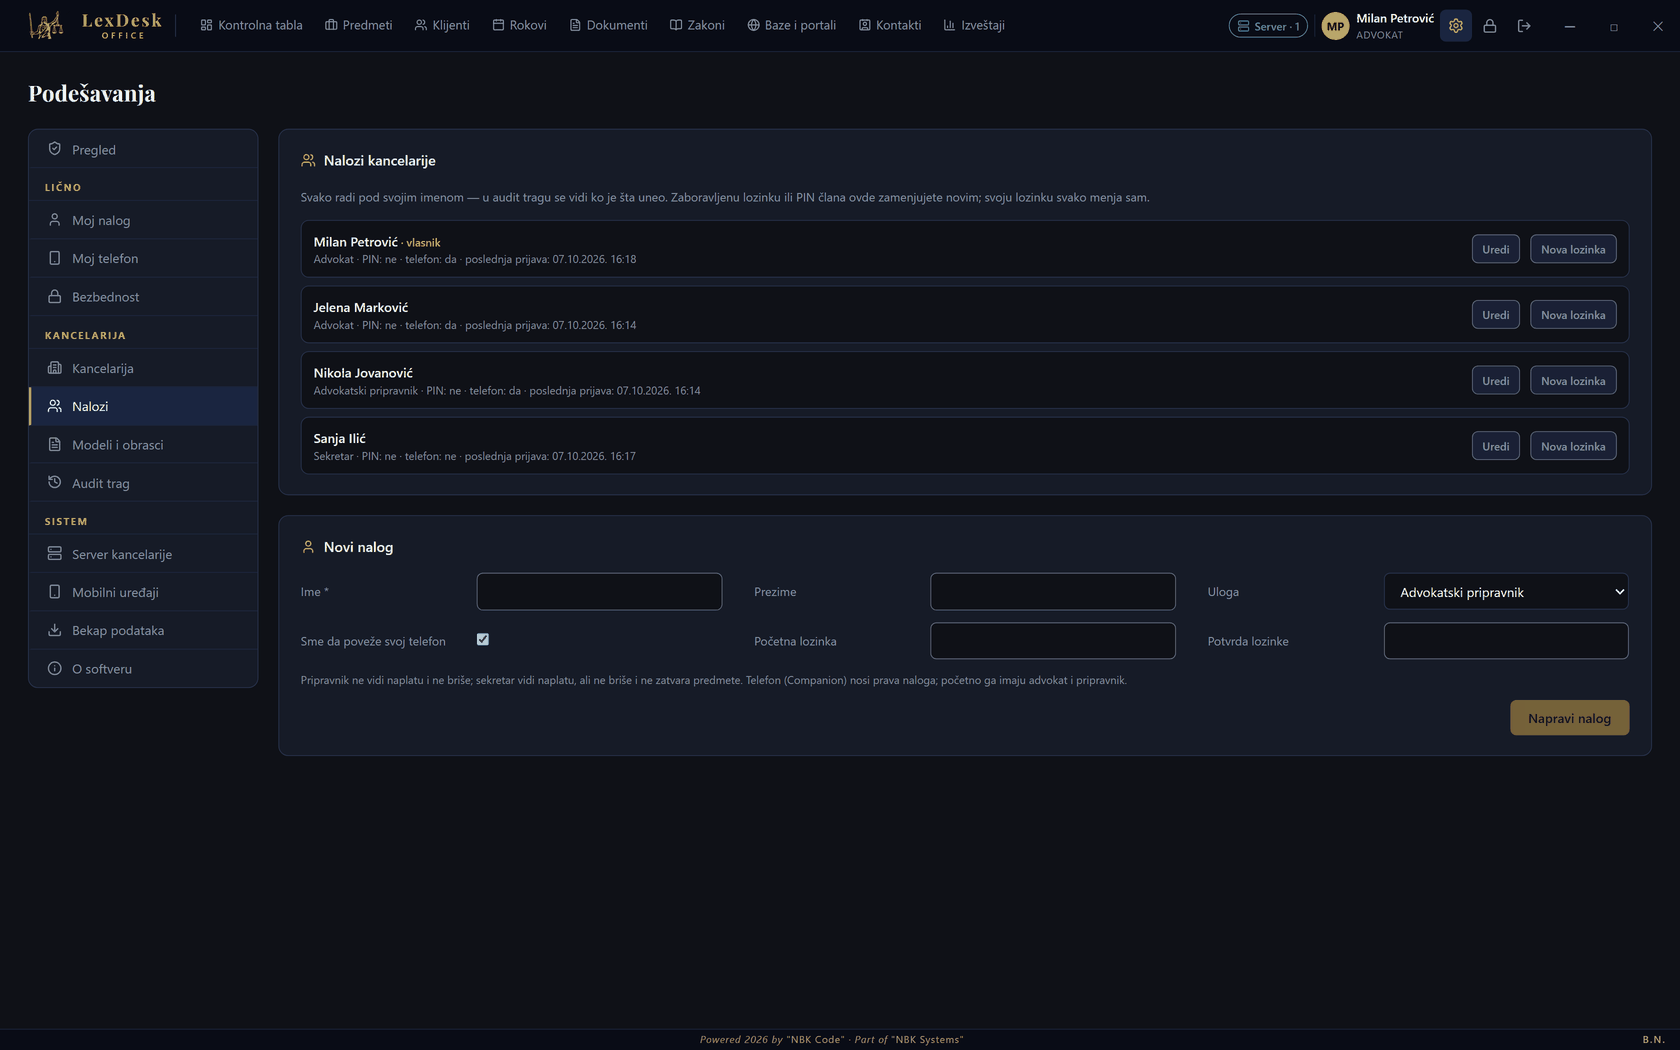Open settings via the gear icon
The height and width of the screenshot is (1050, 1680).
pos(1456,26)
